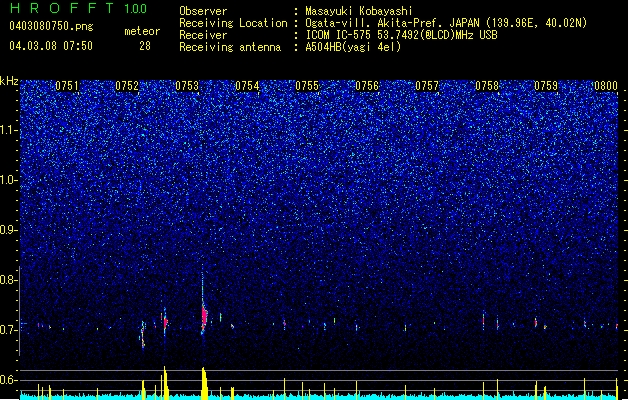629x400 pixels.
Task: Click the date stamp 04.03.08 07:50
Action: (51, 46)
